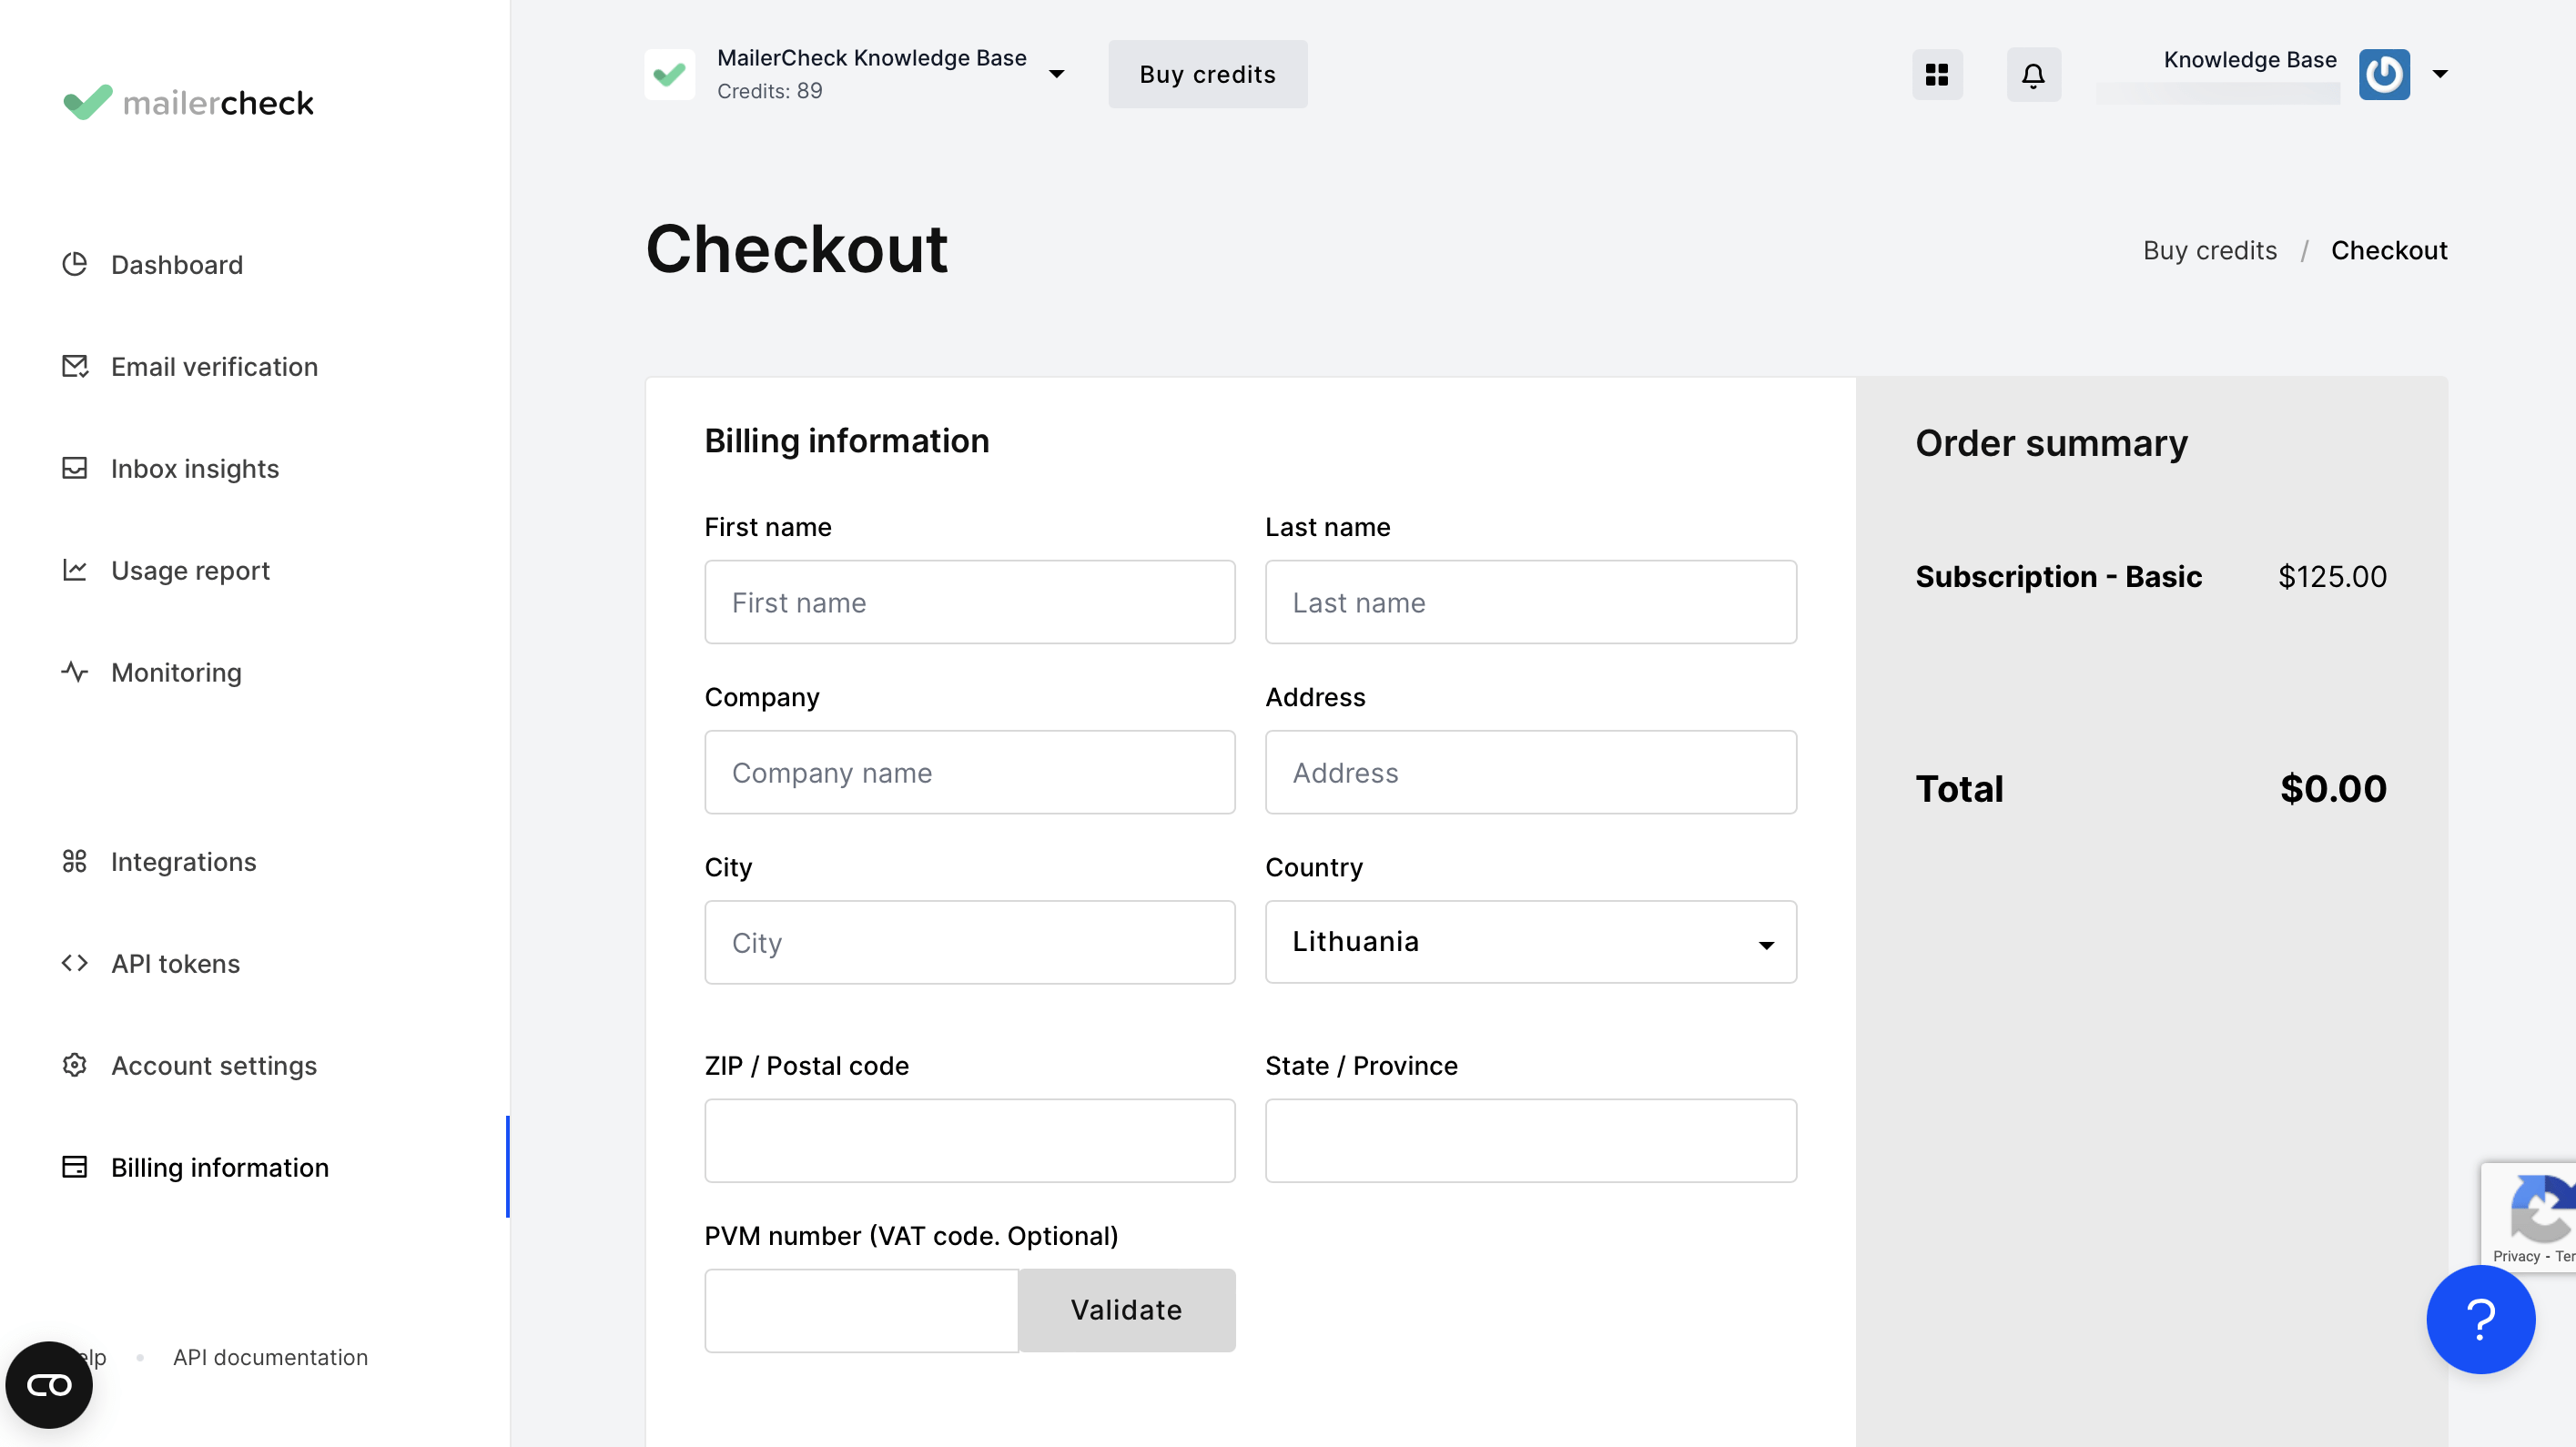The width and height of the screenshot is (2576, 1447).
Task: Click the First name input field
Action: point(969,602)
